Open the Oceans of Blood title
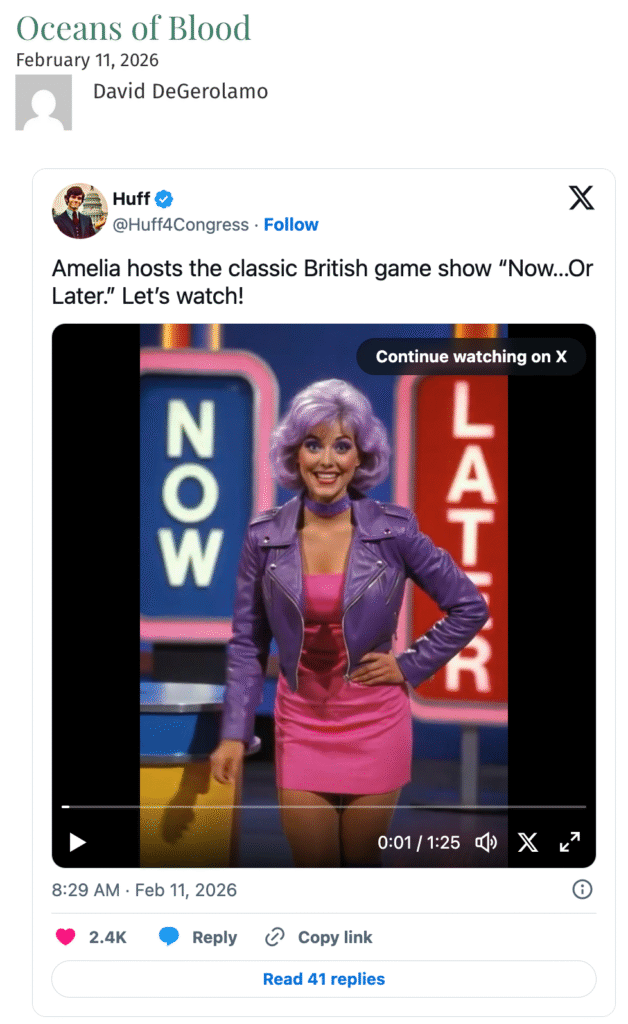This screenshot has width=628, height=1024. pyautogui.click(x=133, y=28)
